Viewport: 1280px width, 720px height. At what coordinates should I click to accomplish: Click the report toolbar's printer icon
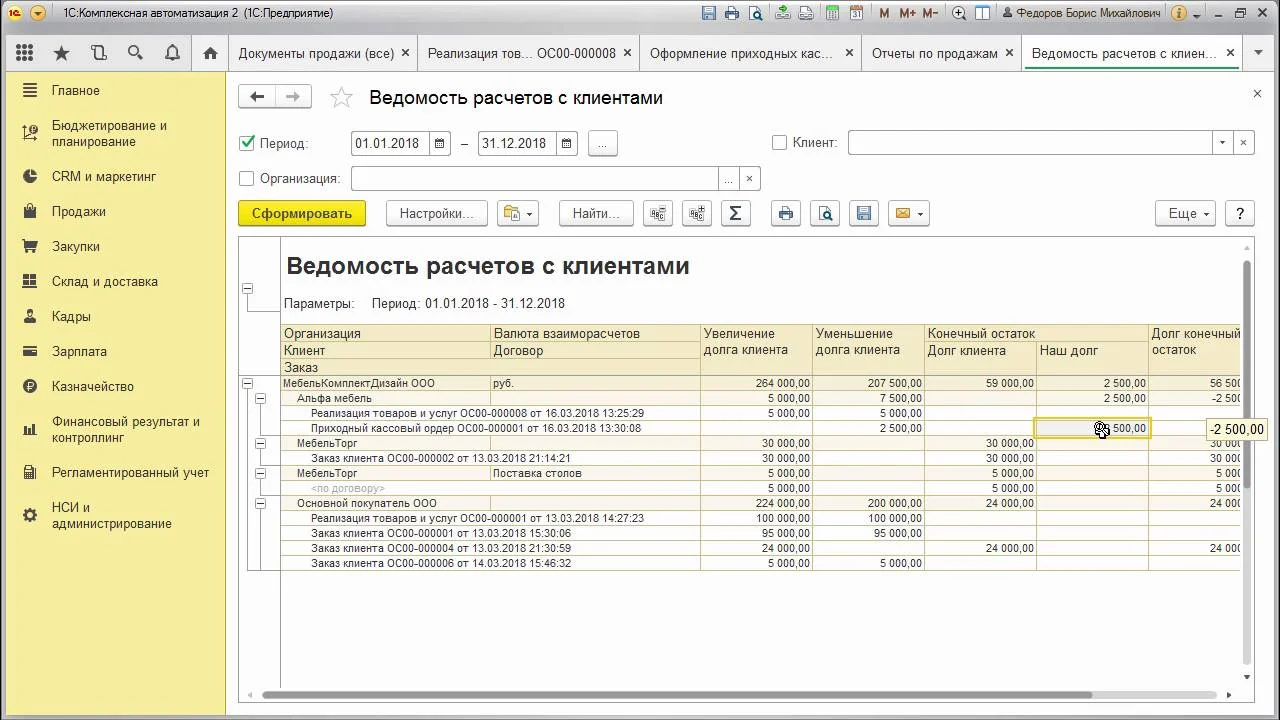pos(786,213)
